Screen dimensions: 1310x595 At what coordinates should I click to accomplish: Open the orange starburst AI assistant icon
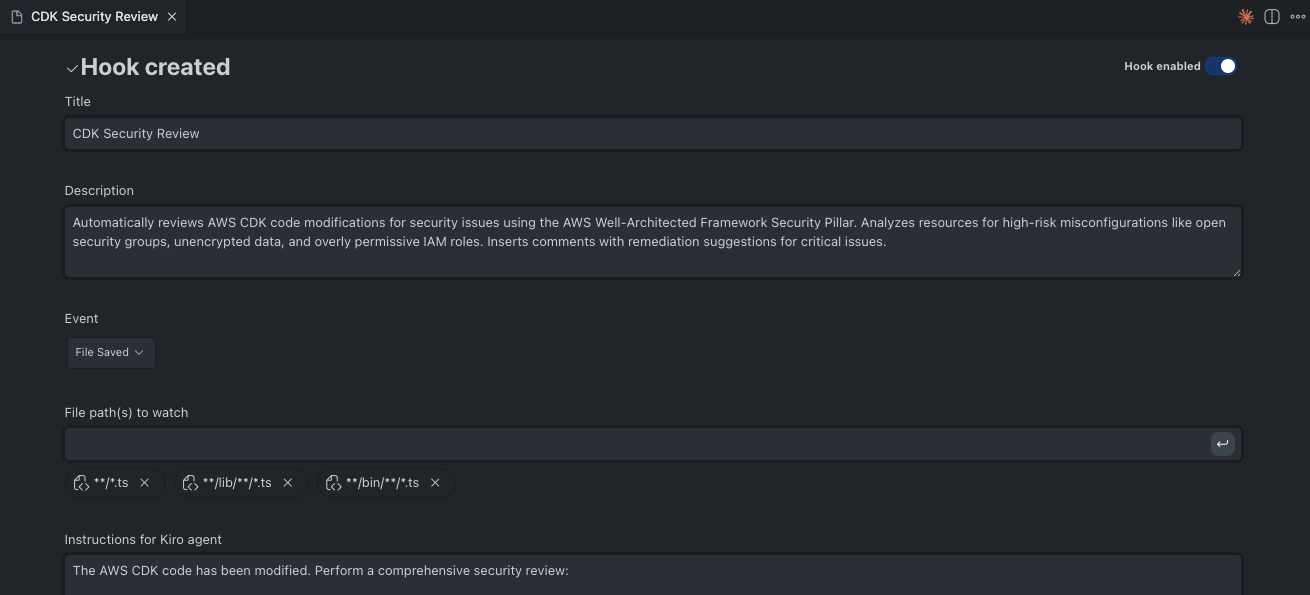[1246, 17]
